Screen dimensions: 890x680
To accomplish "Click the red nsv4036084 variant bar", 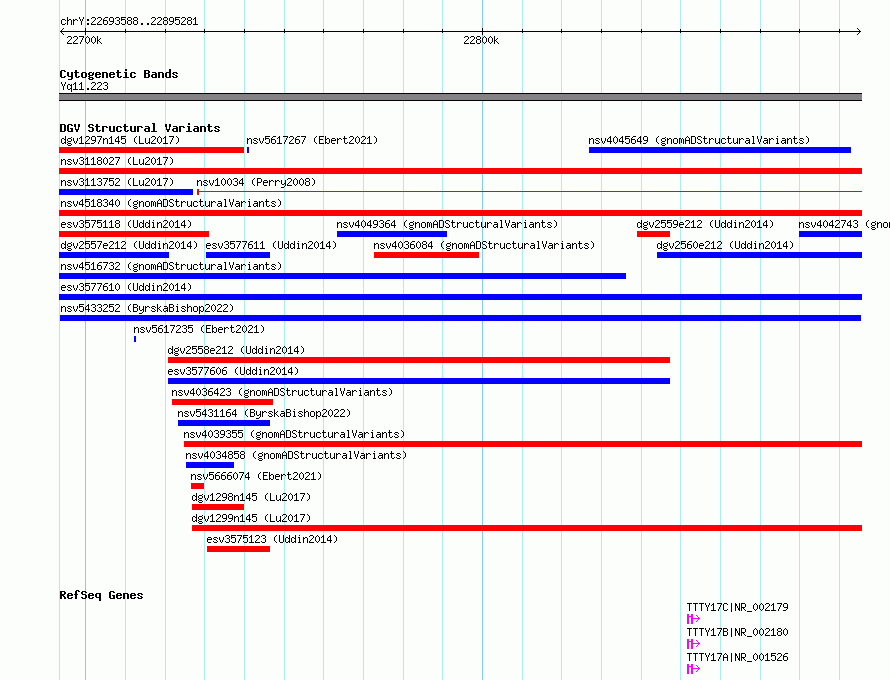I will pos(426,255).
